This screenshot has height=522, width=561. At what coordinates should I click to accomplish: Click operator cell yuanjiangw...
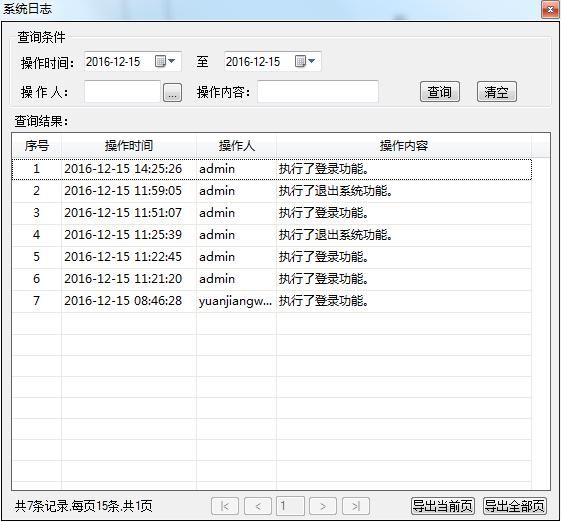pos(235,301)
